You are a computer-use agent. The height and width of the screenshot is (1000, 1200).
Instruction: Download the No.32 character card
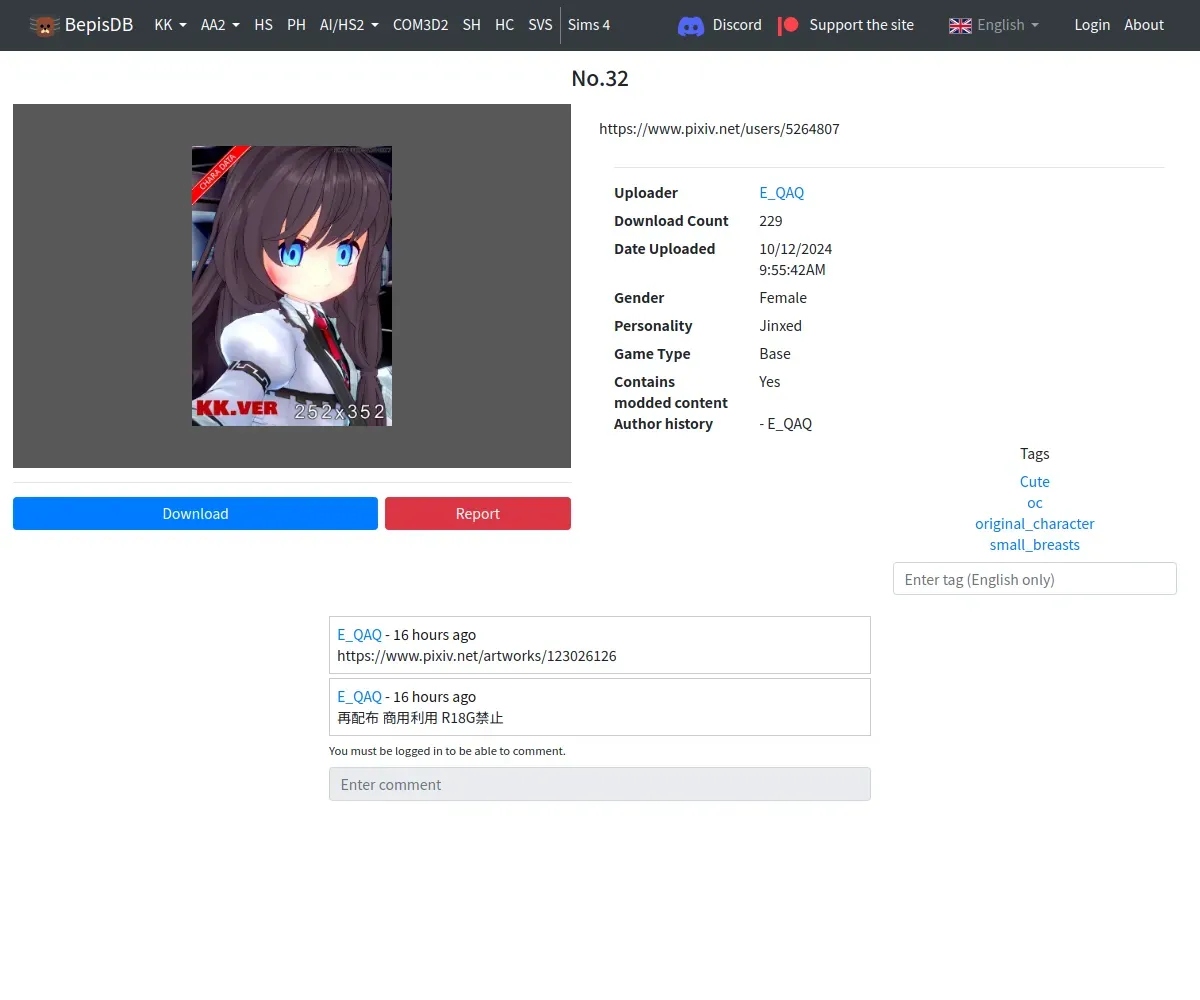pos(195,513)
